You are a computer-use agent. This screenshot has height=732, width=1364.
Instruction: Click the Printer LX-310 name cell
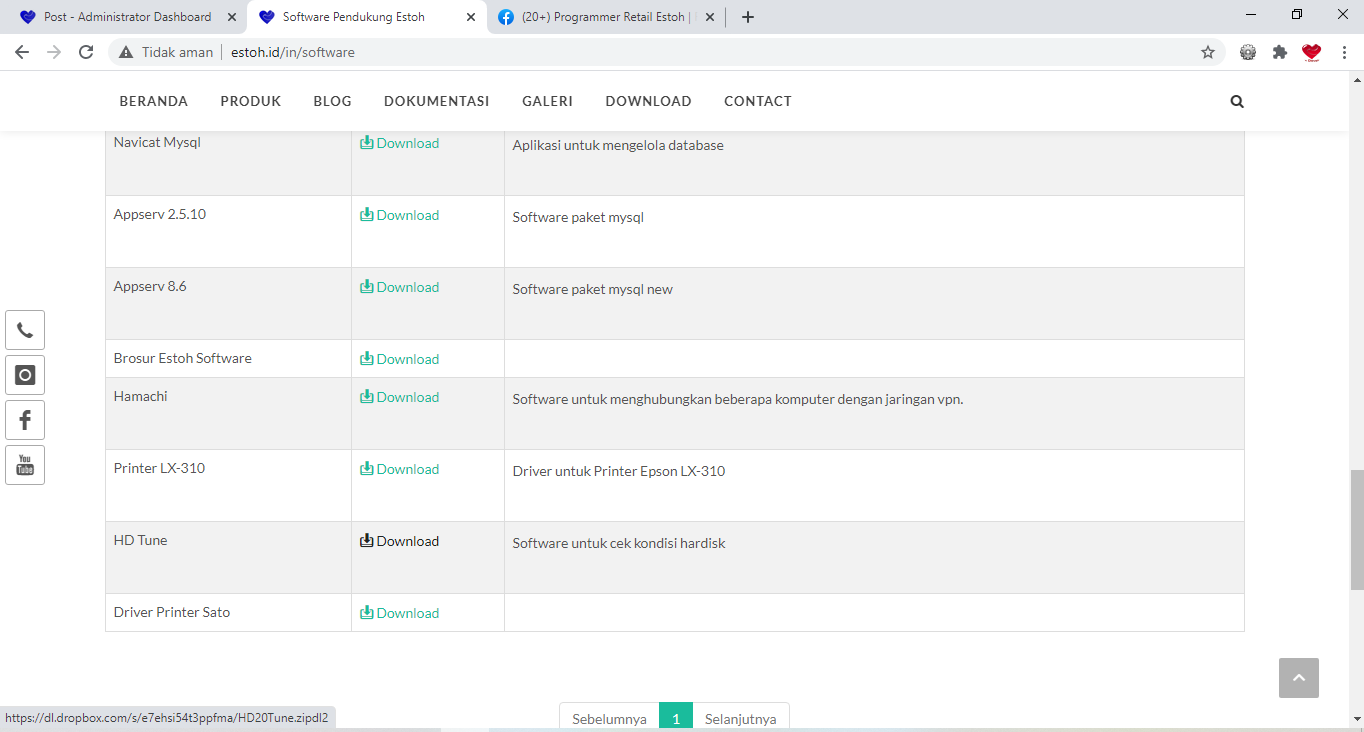tap(228, 485)
